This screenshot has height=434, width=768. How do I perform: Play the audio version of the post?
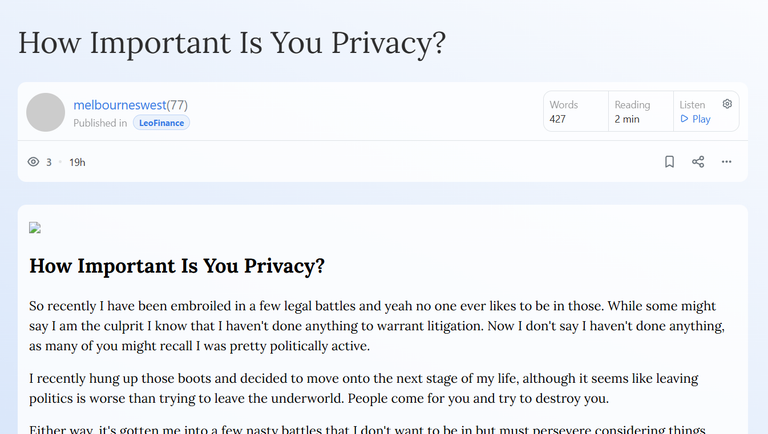coord(696,119)
